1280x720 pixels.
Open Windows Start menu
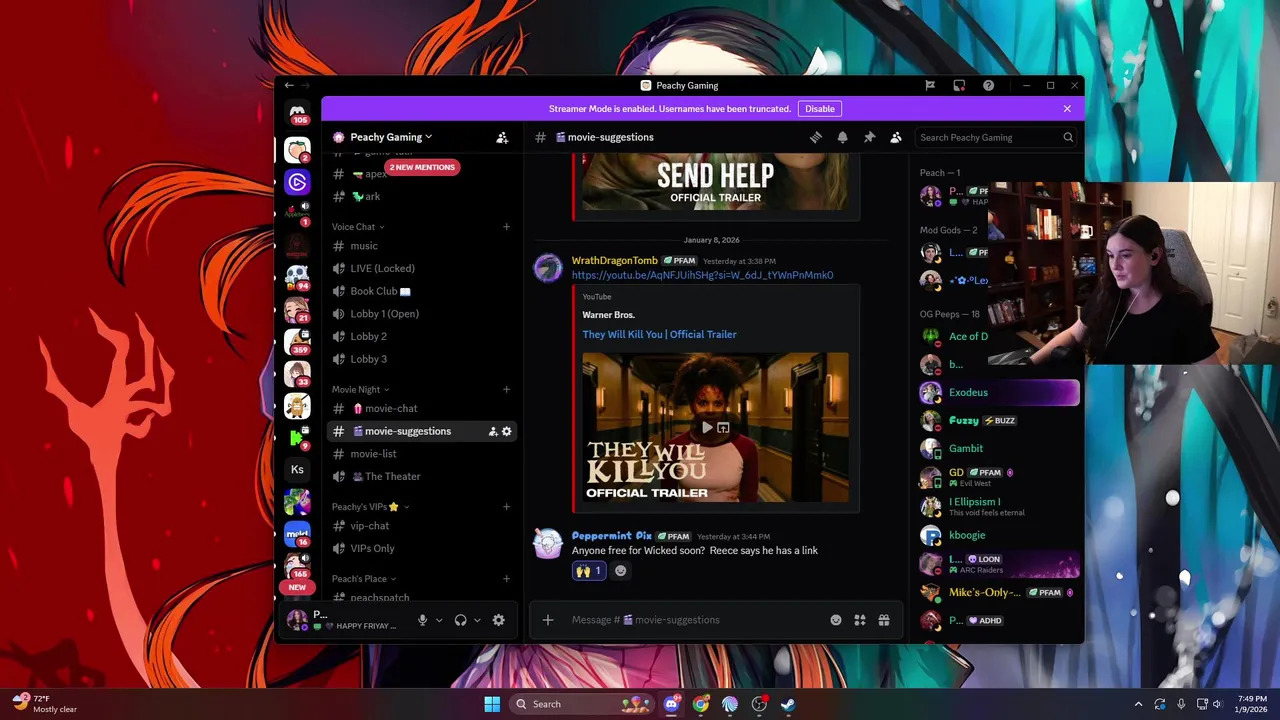click(492, 704)
